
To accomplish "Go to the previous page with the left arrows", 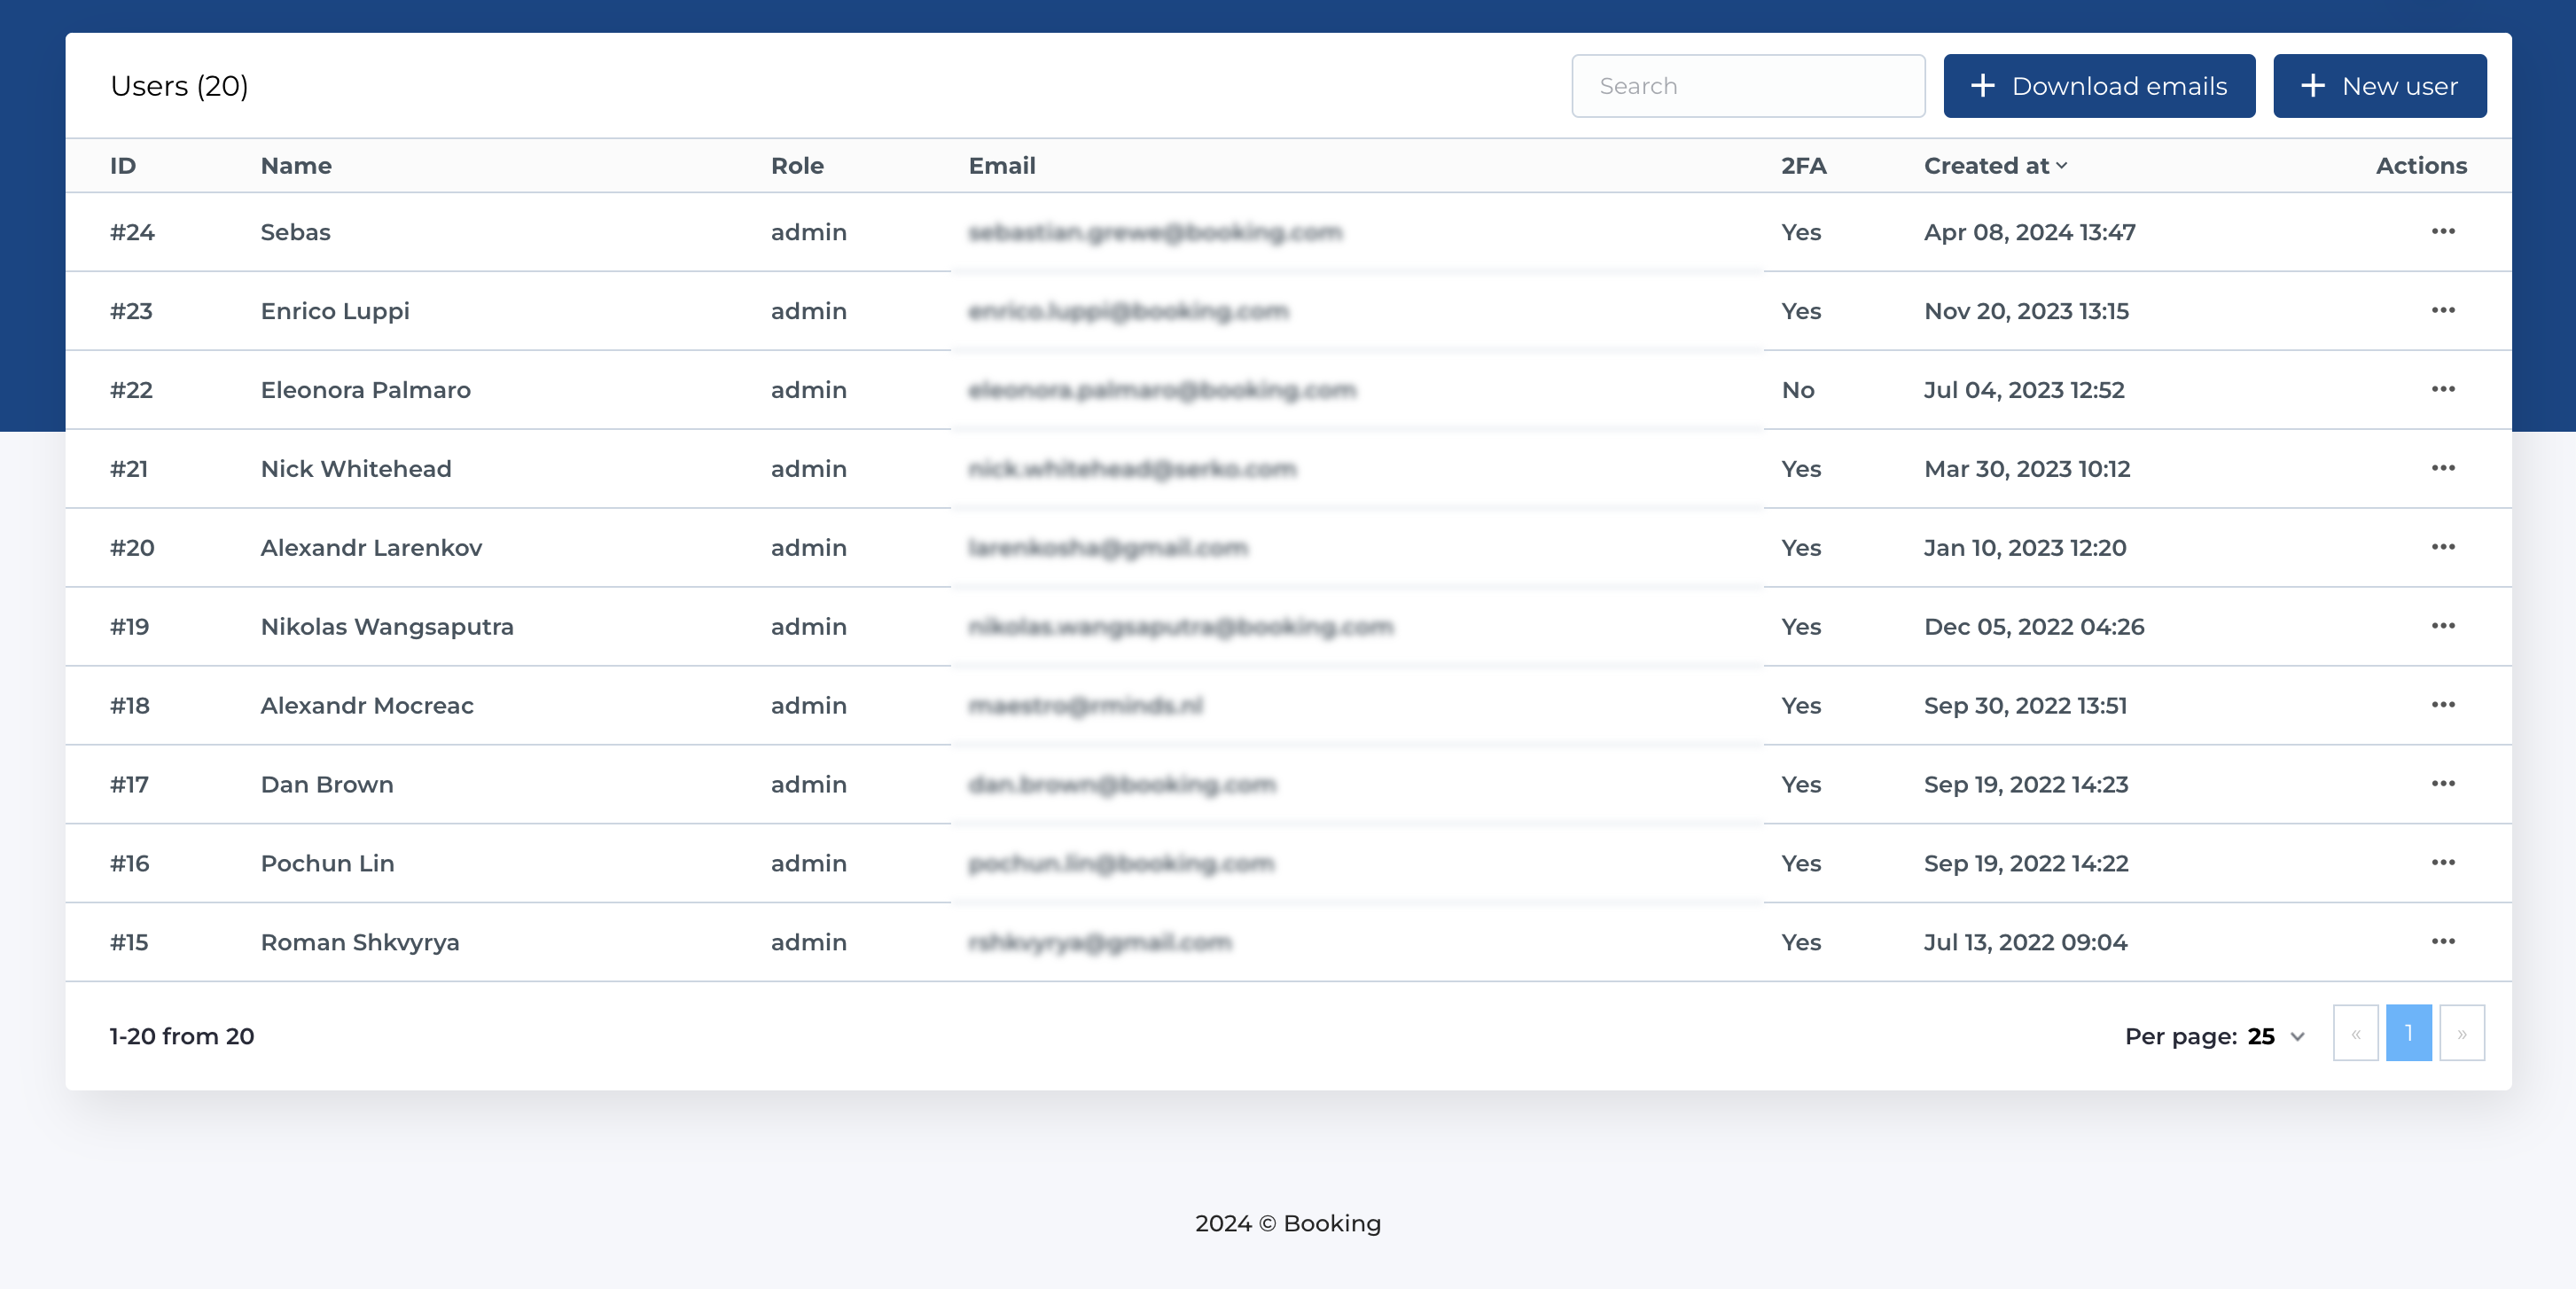I will 2356,1033.
